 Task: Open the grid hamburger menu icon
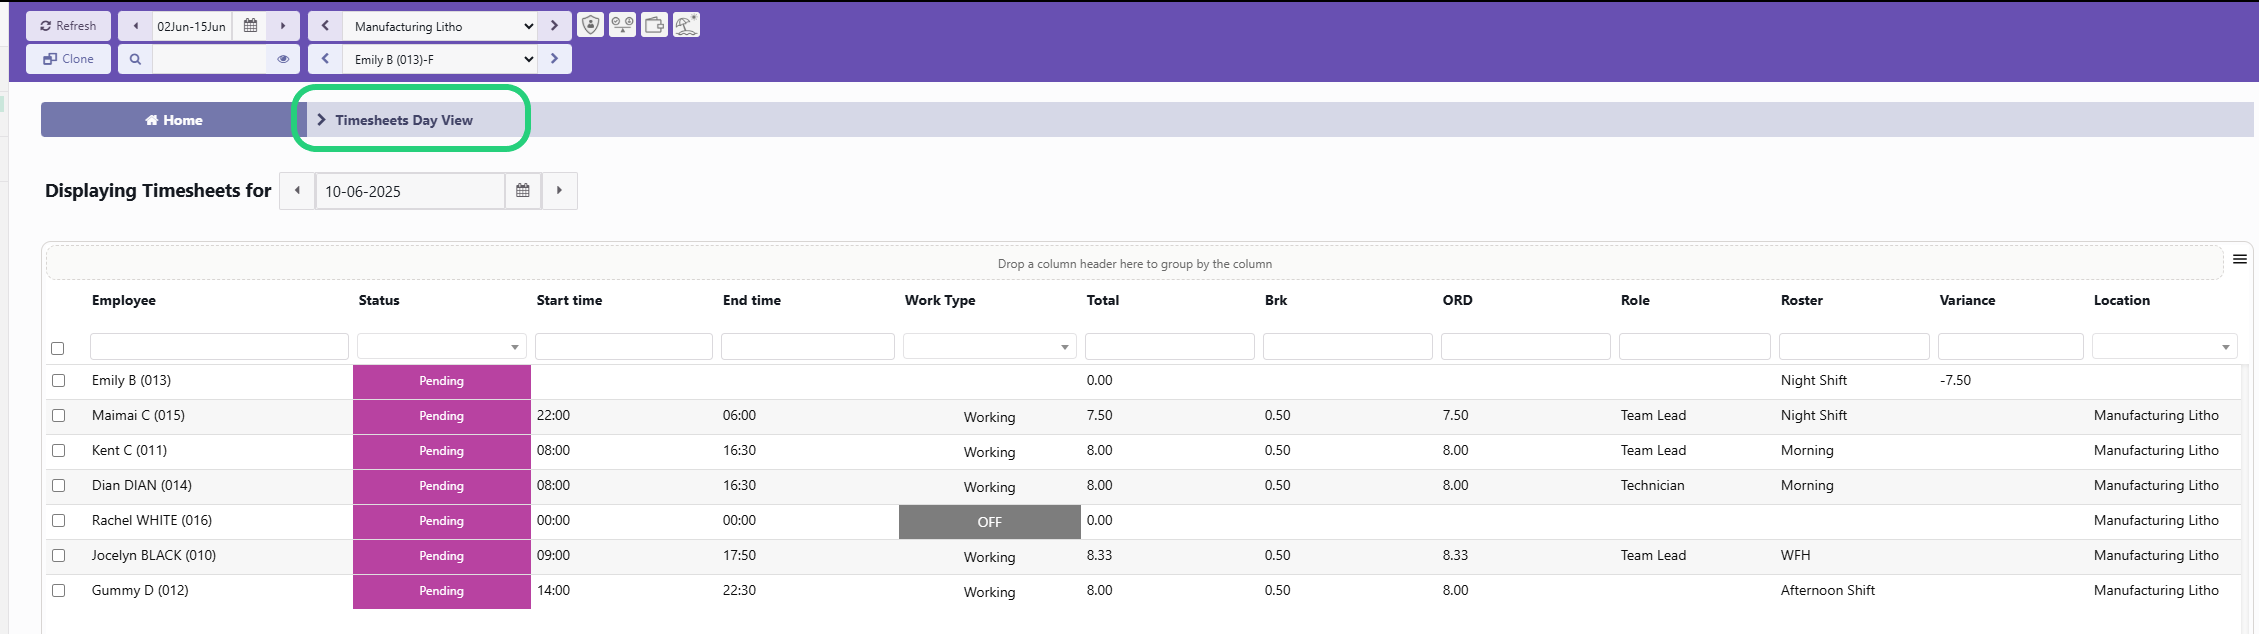pos(2239,260)
